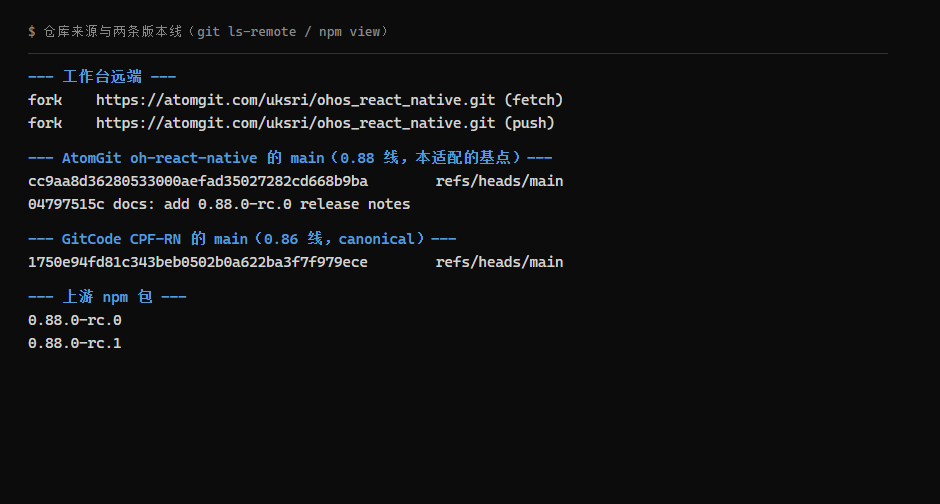Click the command title line with git ls-remote

tap(208, 31)
